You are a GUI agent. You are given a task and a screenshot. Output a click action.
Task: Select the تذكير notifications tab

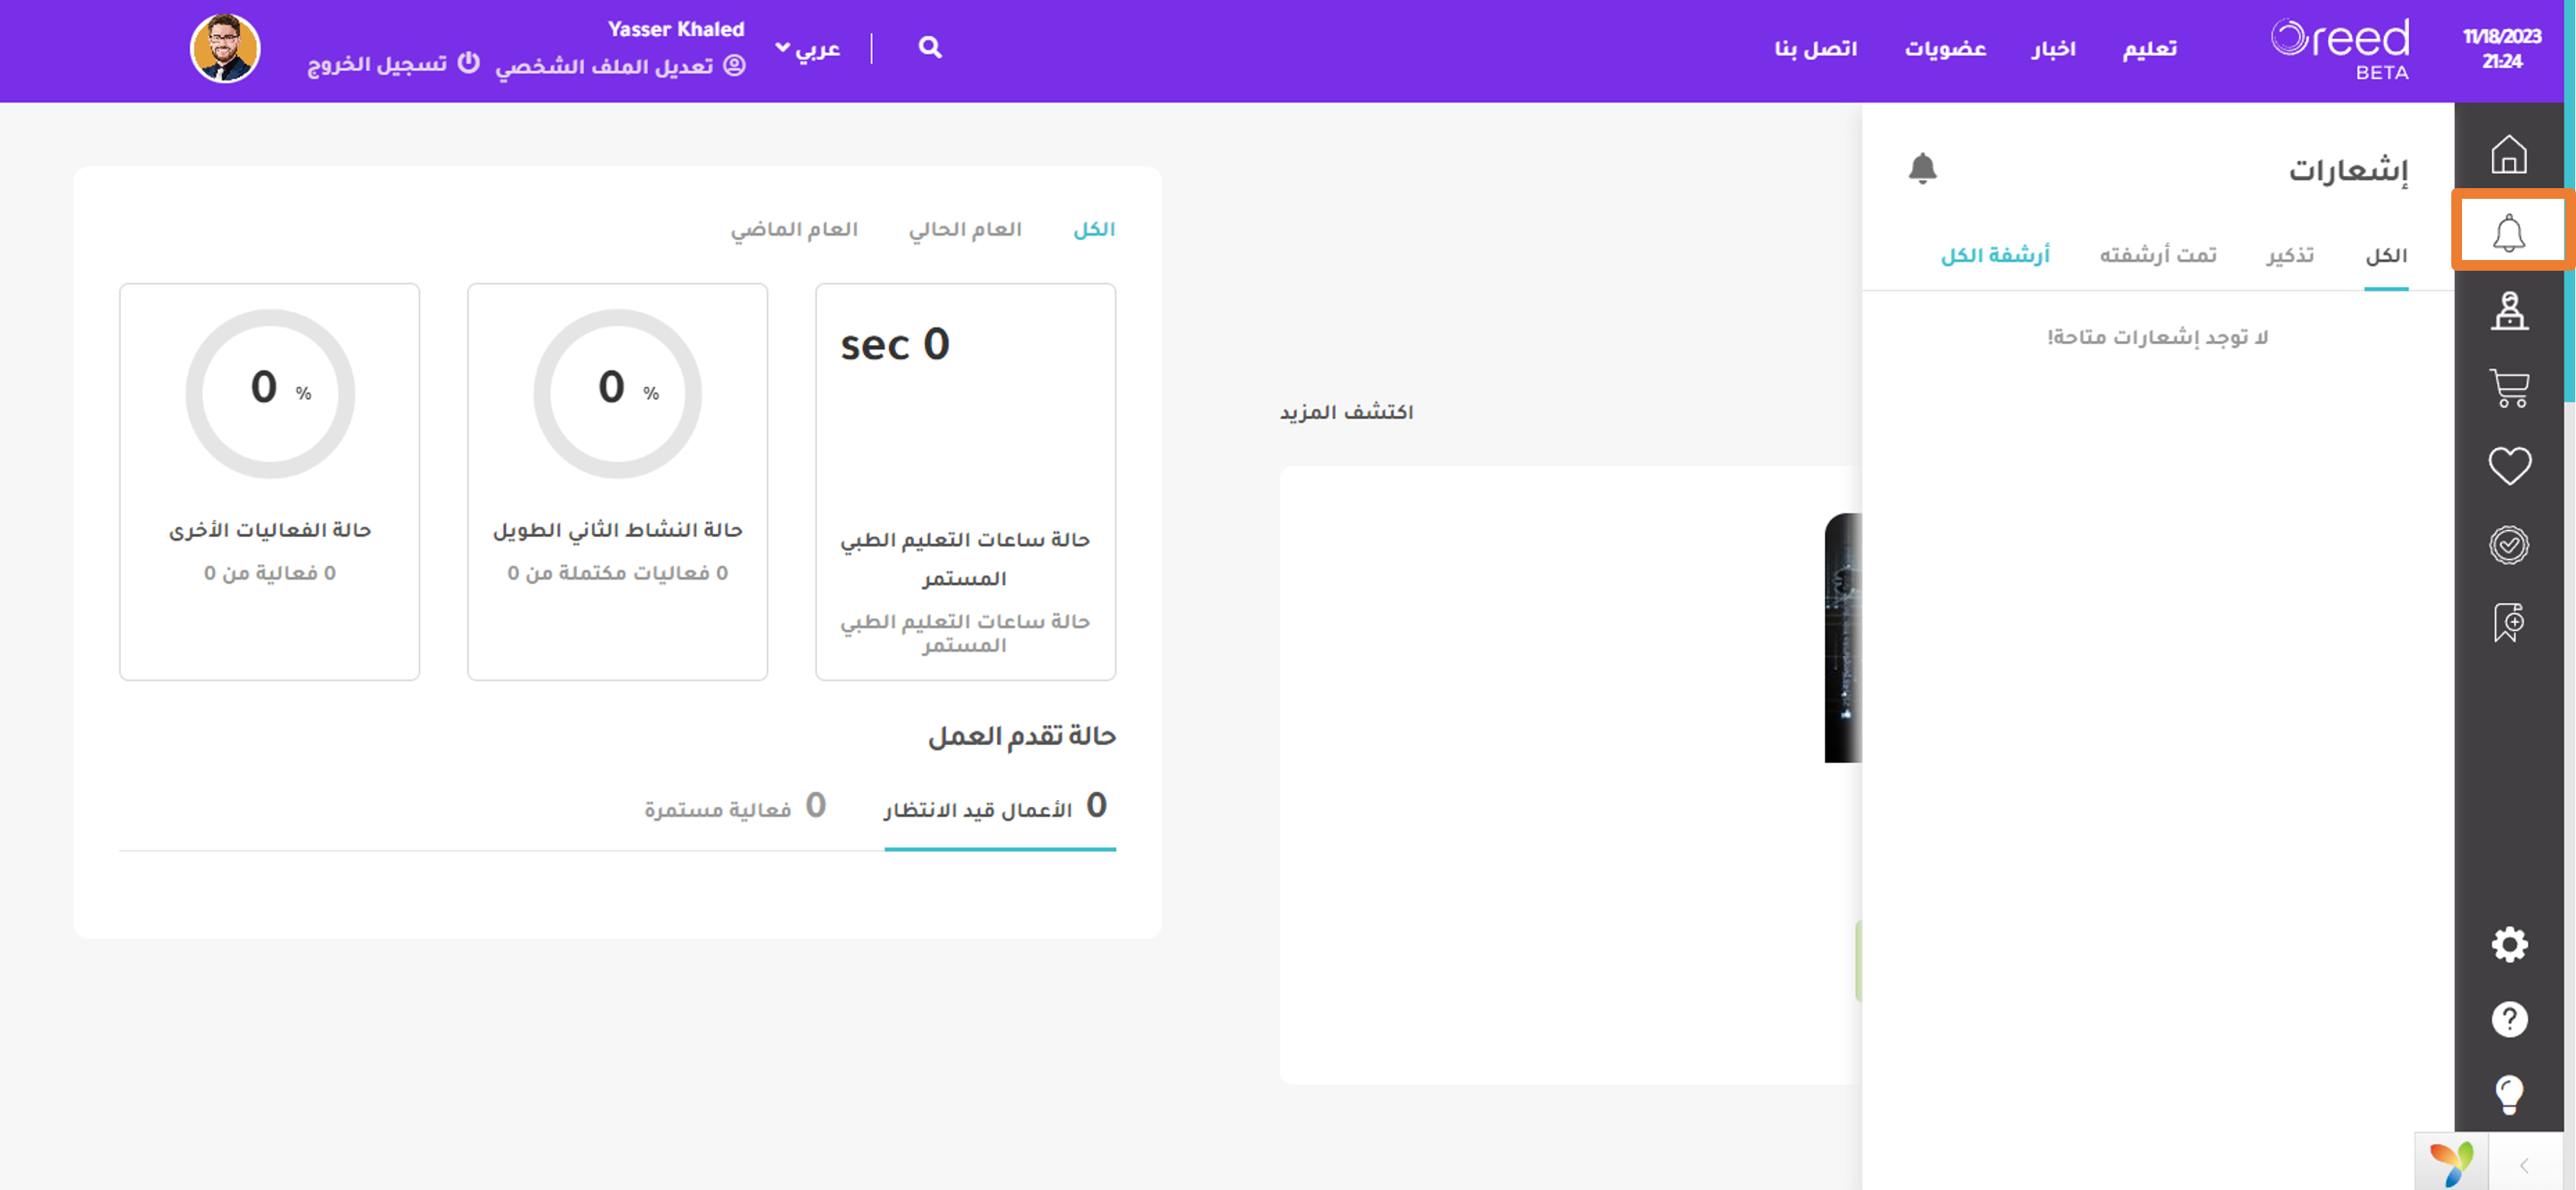coord(2290,256)
